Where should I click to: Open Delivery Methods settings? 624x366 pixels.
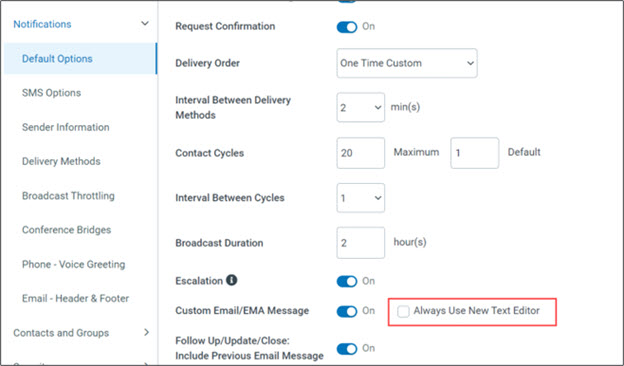pos(61,162)
